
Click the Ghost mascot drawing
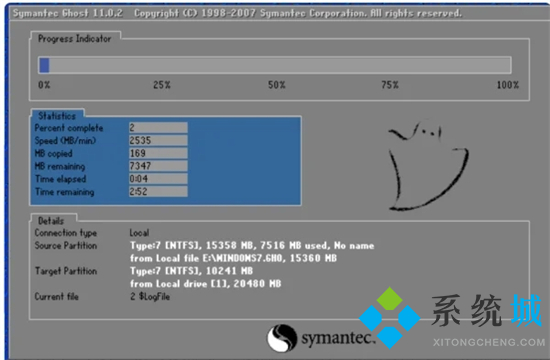pyautogui.click(x=428, y=166)
